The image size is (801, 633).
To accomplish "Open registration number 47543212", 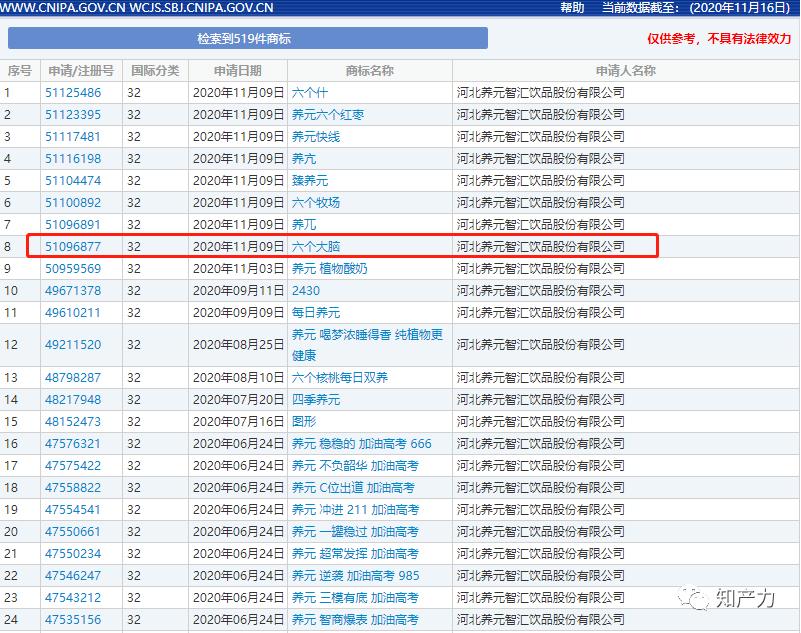I will [x=73, y=597].
